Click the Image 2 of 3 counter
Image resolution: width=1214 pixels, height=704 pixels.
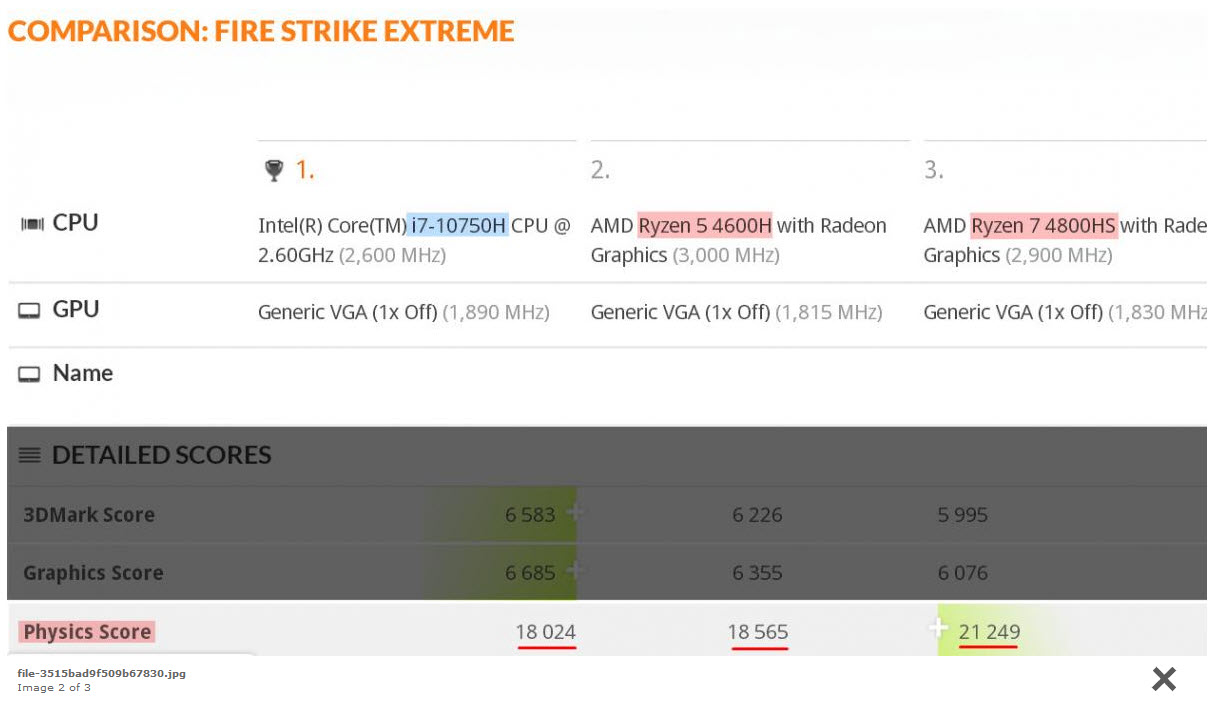[54, 688]
